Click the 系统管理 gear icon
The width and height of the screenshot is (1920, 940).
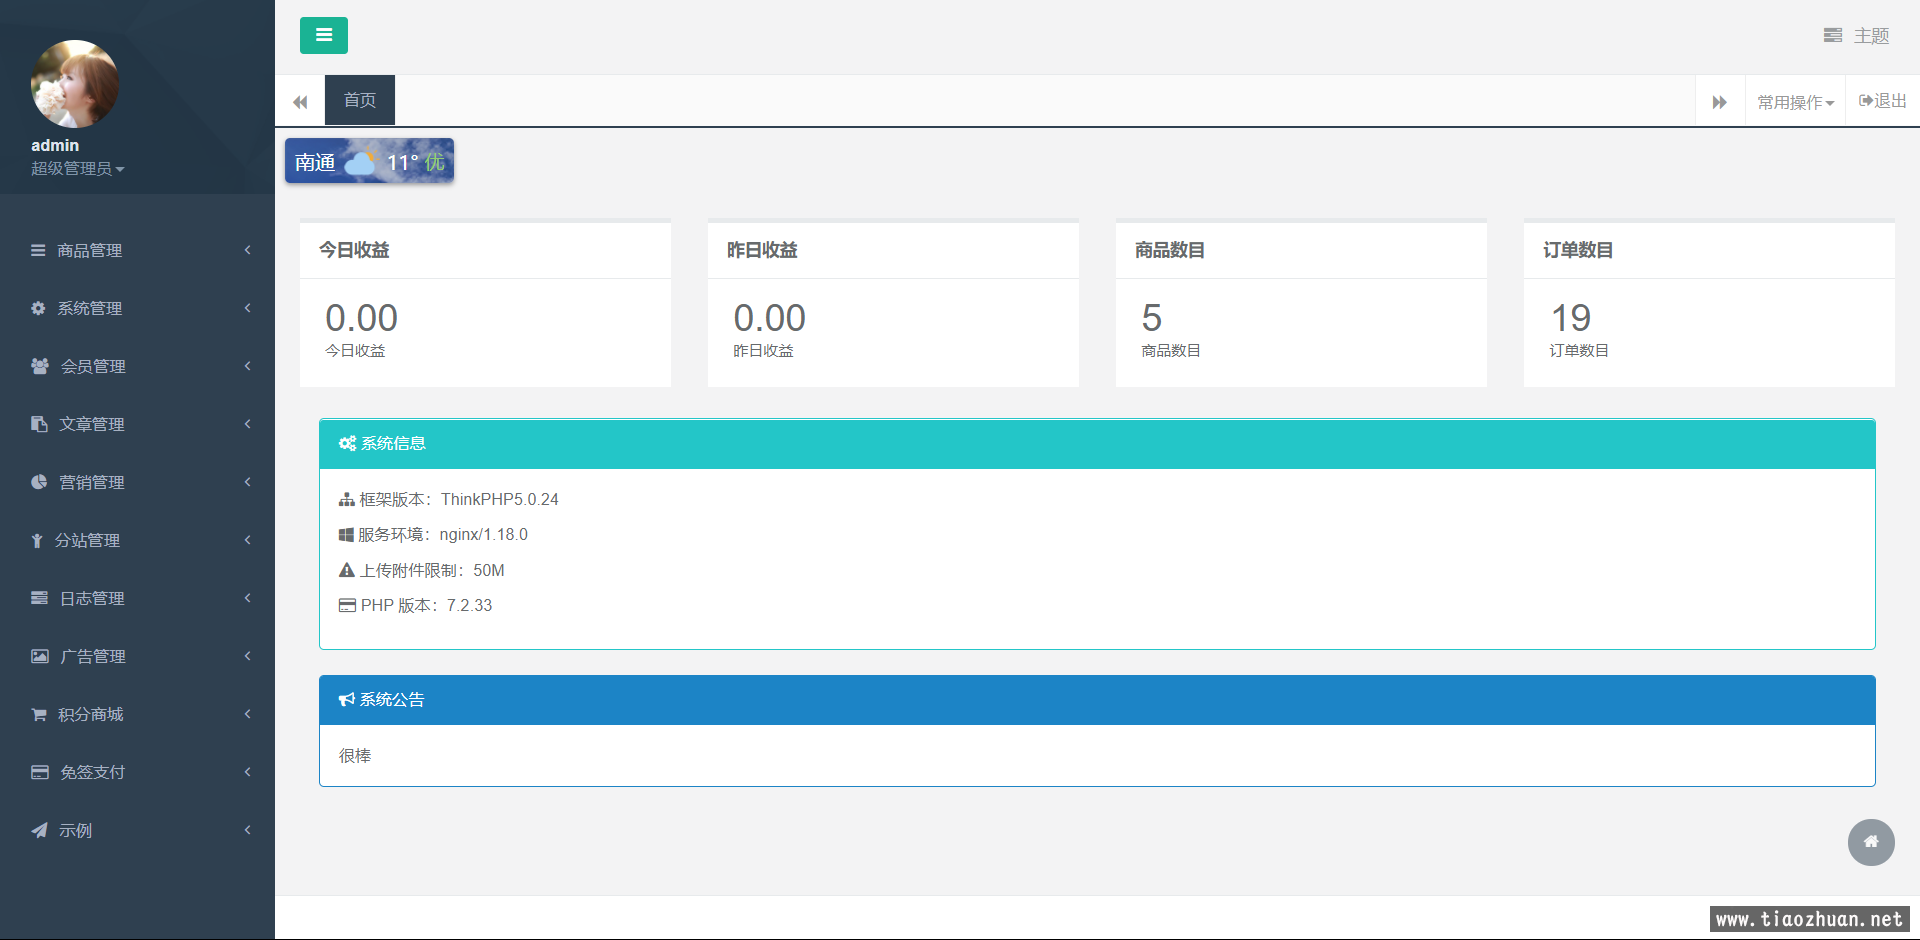[x=38, y=308]
